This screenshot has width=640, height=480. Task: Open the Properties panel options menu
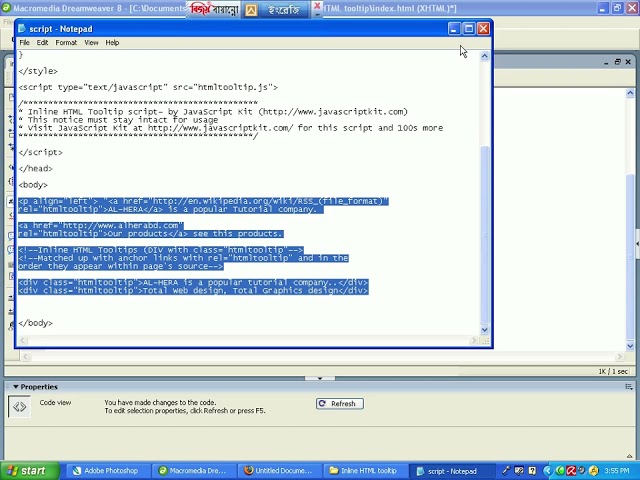coord(628,388)
